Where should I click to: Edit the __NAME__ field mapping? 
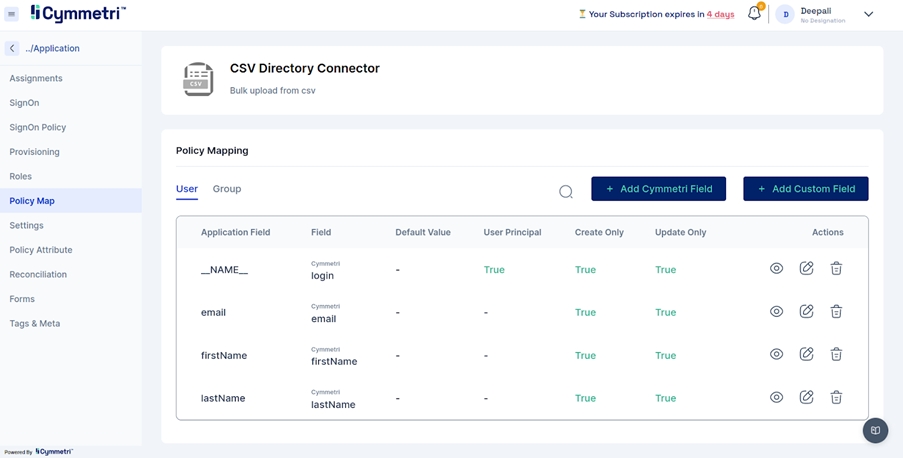tap(806, 269)
